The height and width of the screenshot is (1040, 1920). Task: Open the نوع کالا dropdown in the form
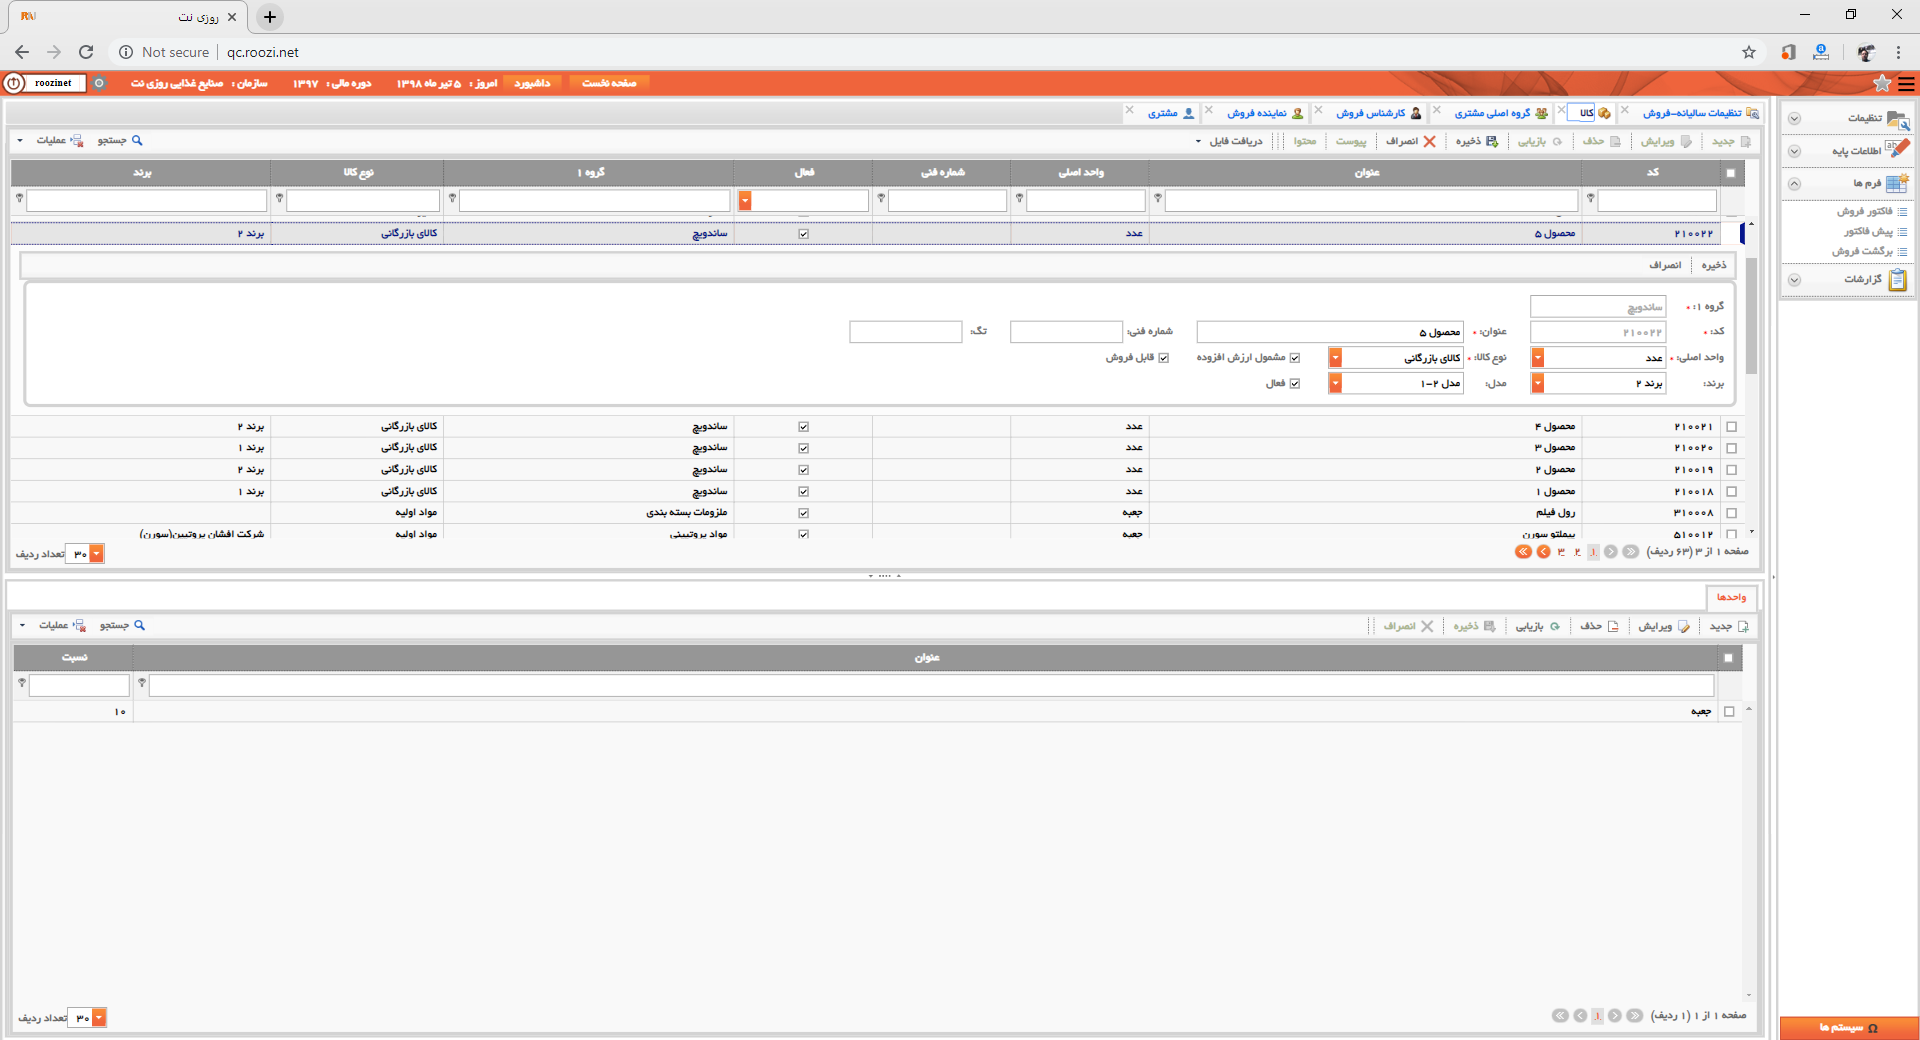tap(1335, 358)
